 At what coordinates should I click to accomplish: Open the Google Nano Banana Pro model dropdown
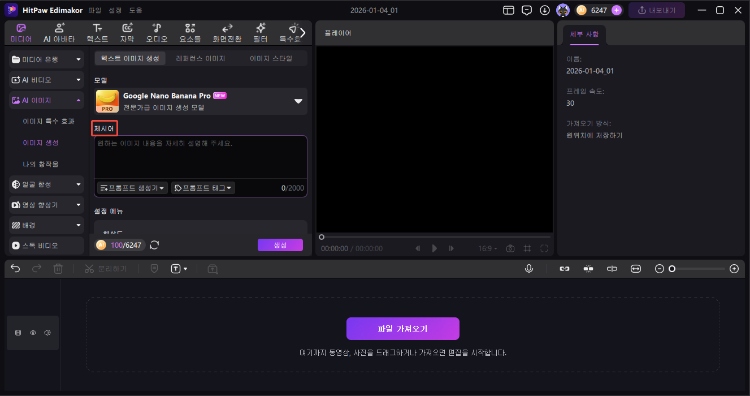201,101
